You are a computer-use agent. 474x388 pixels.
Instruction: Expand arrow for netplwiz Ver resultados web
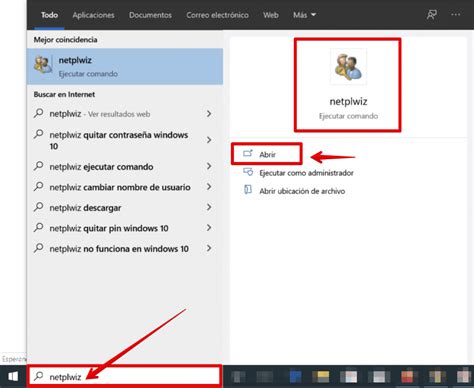click(x=209, y=114)
